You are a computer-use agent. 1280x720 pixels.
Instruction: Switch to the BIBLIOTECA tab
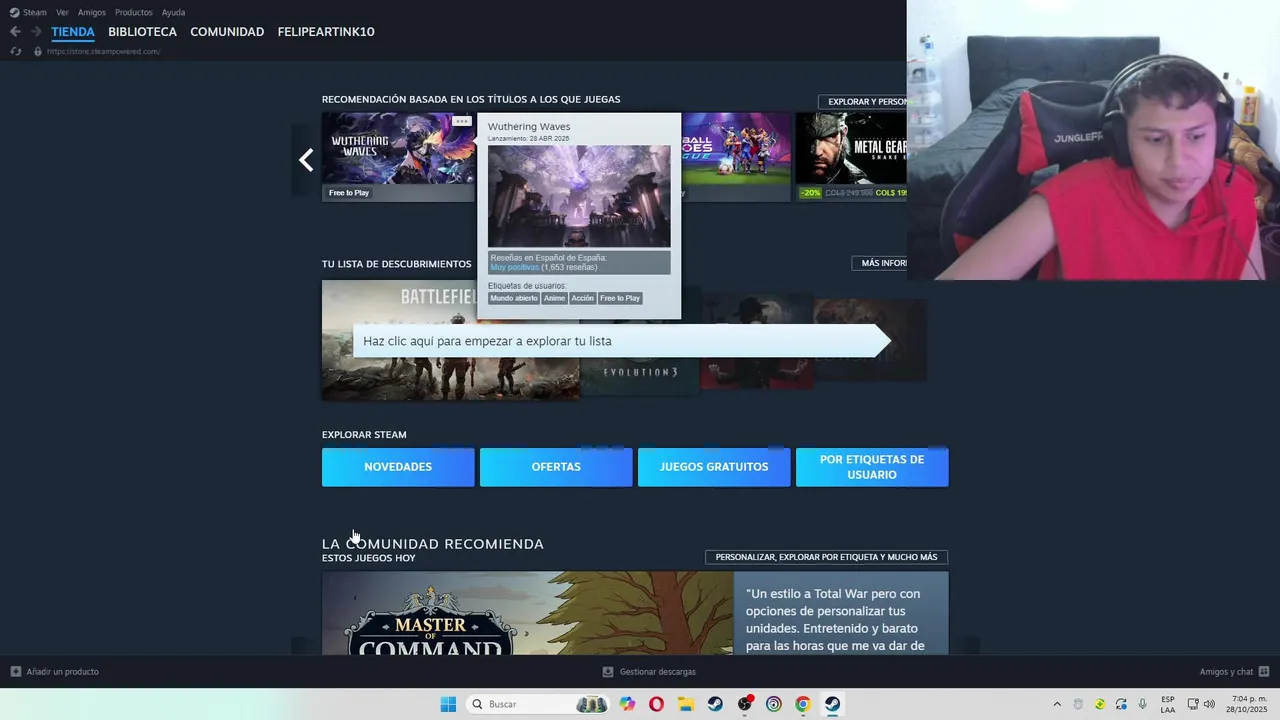(142, 32)
